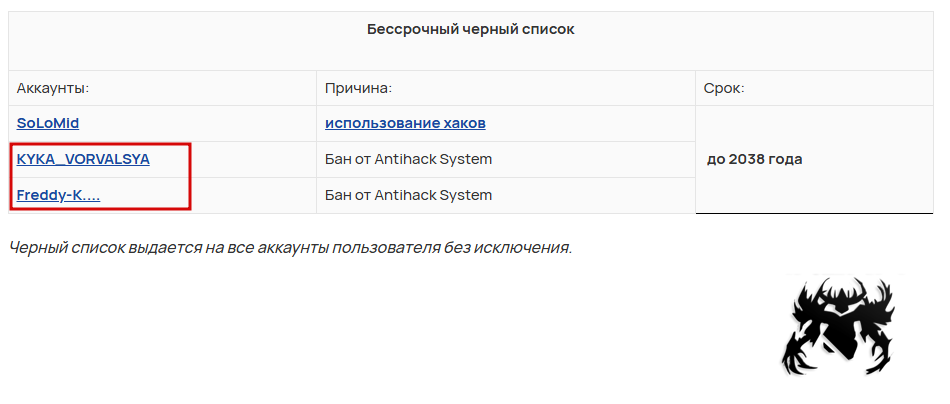Click the Antihack System reason in the KYKA_VORVALSYA row

408,159
